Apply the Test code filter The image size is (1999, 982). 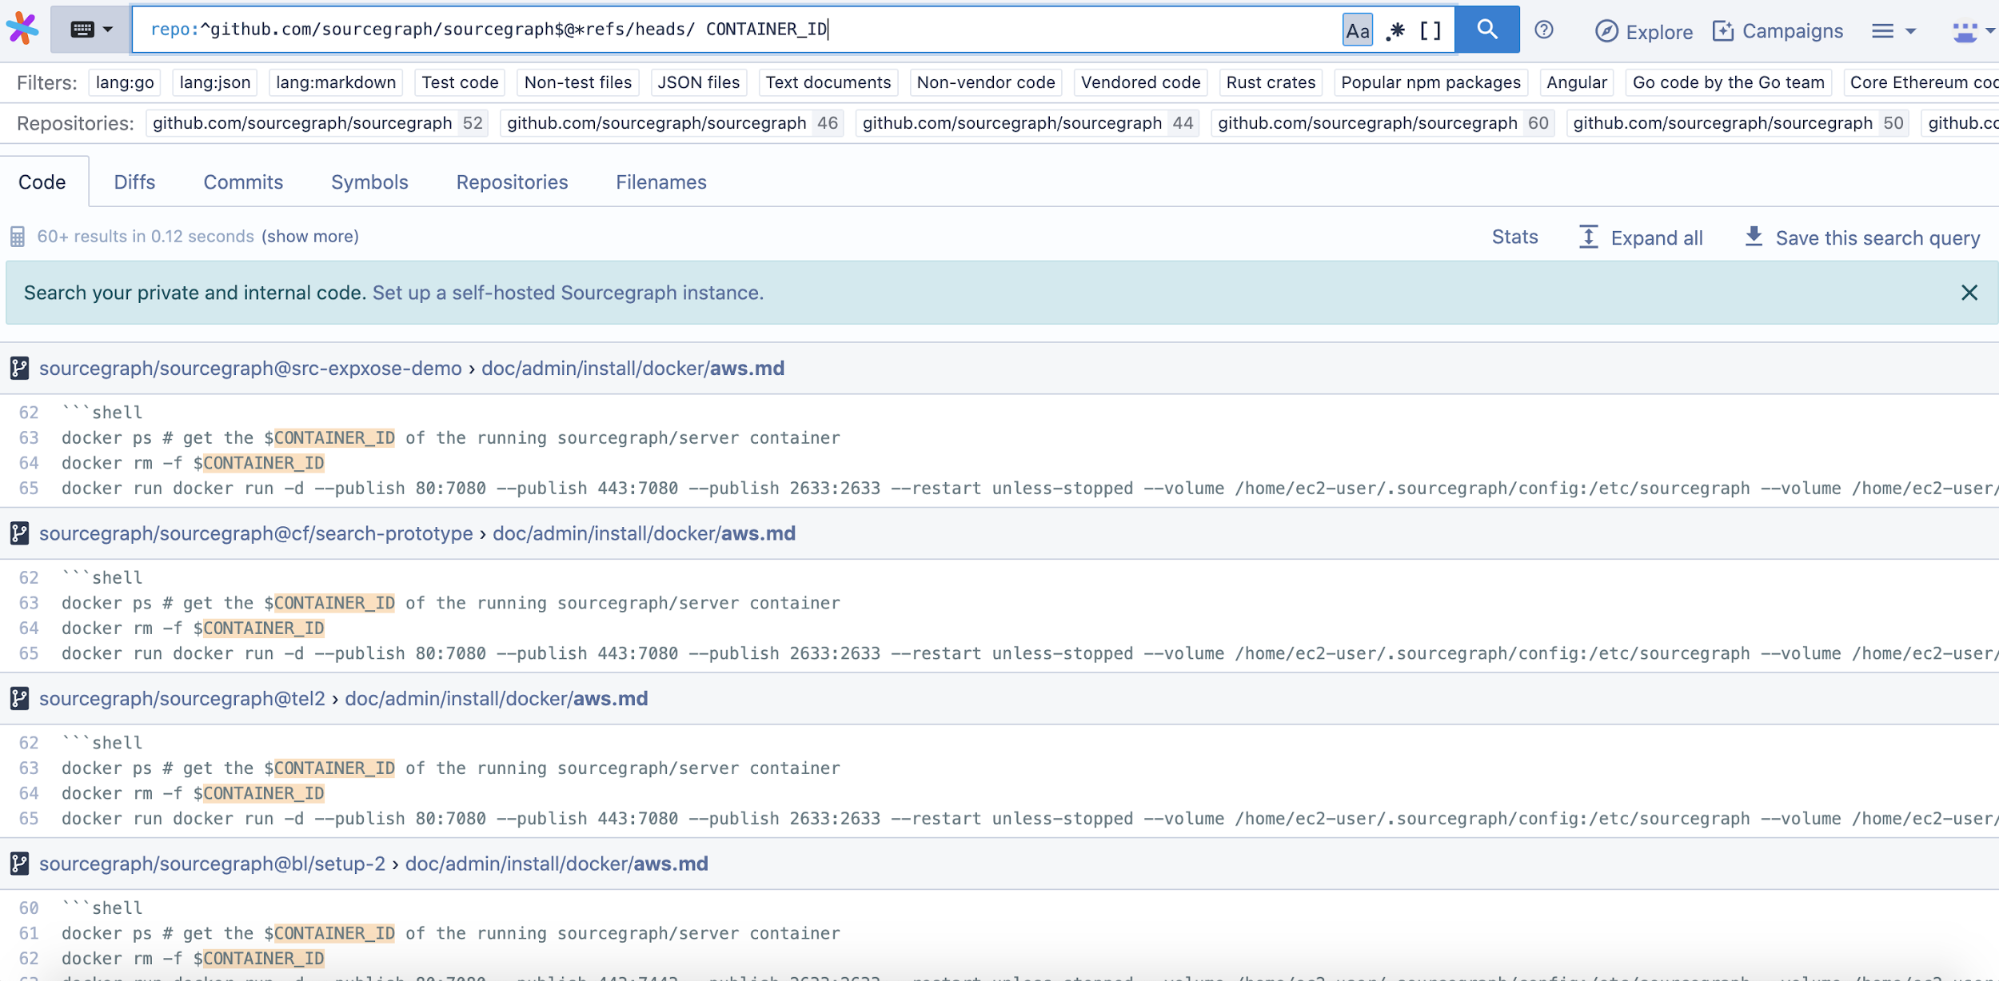(x=460, y=83)
